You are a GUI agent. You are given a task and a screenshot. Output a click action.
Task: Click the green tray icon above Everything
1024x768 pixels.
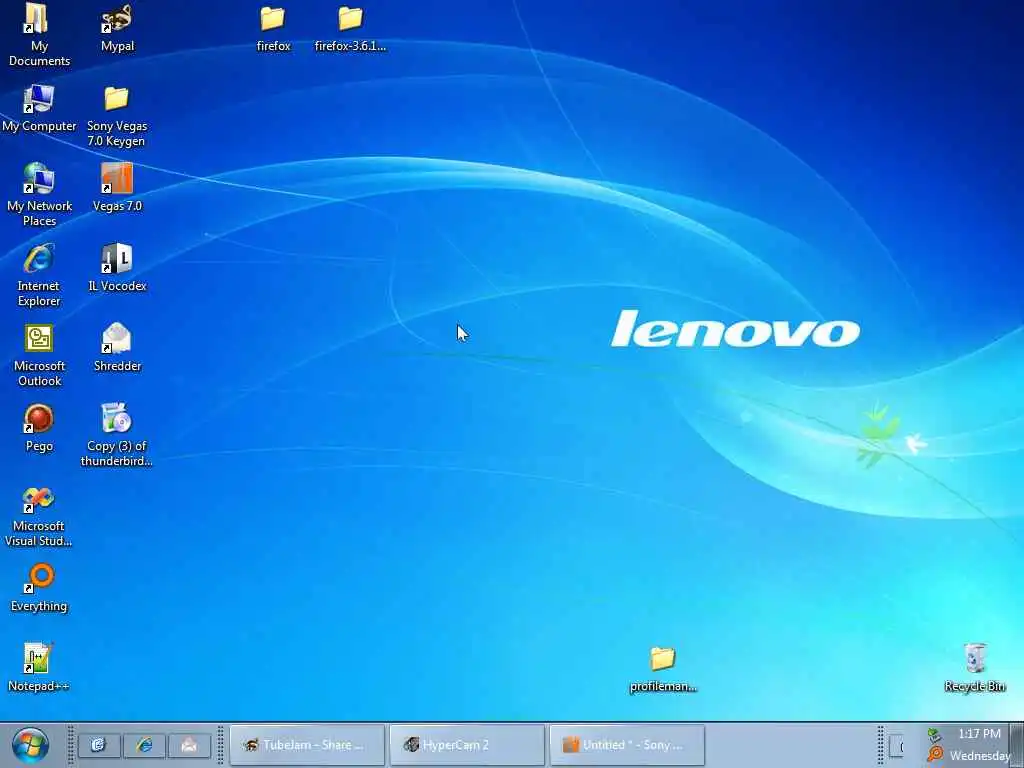[x=935, y=735]
